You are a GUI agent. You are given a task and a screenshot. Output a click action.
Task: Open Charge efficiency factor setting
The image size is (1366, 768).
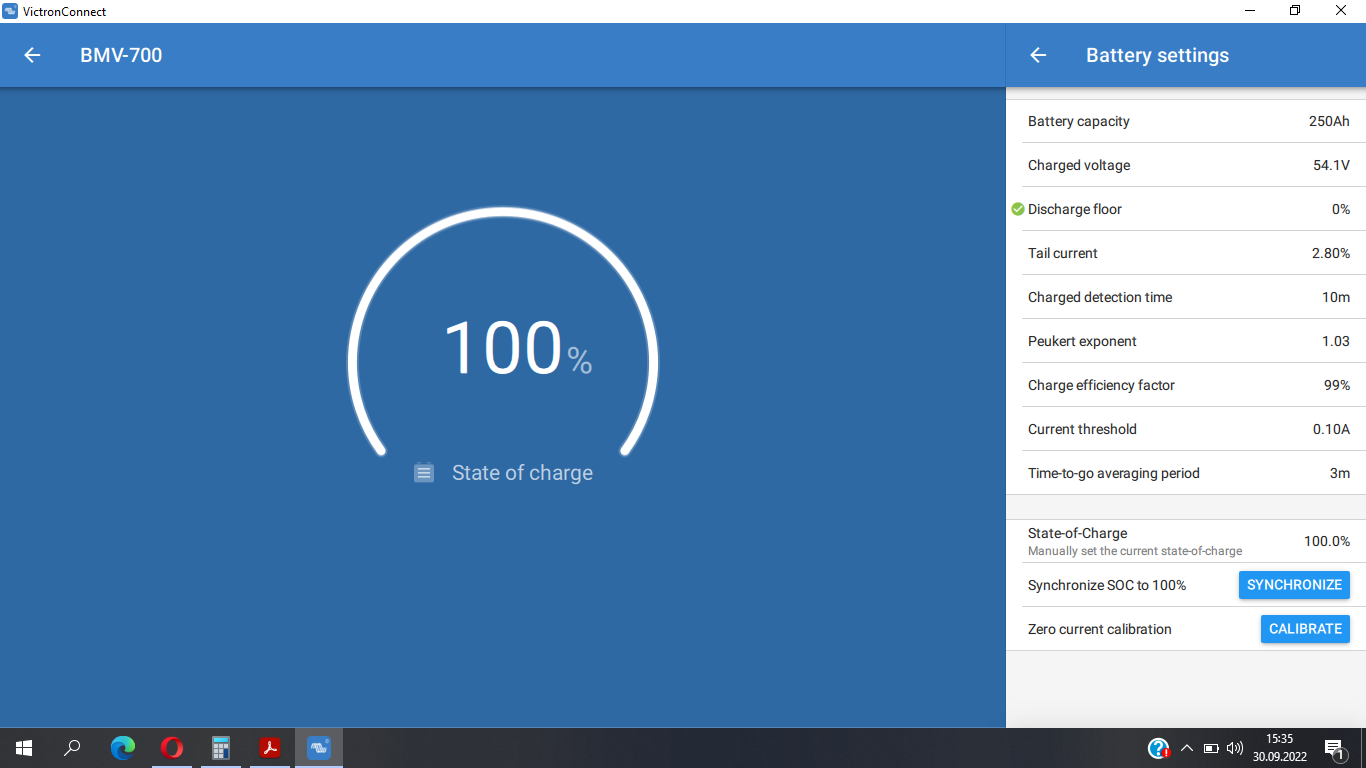pyautogui.click(x=1188, y=385)
